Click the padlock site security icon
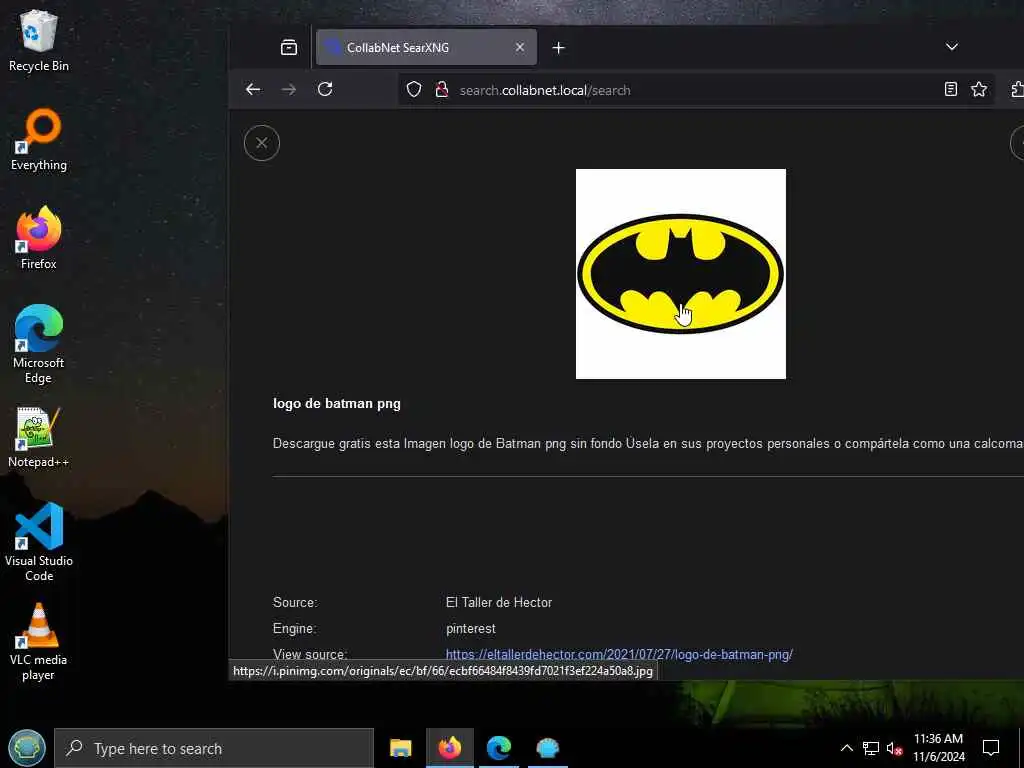The width and height of the screenshot is (1024, 768). pos(442,89)
